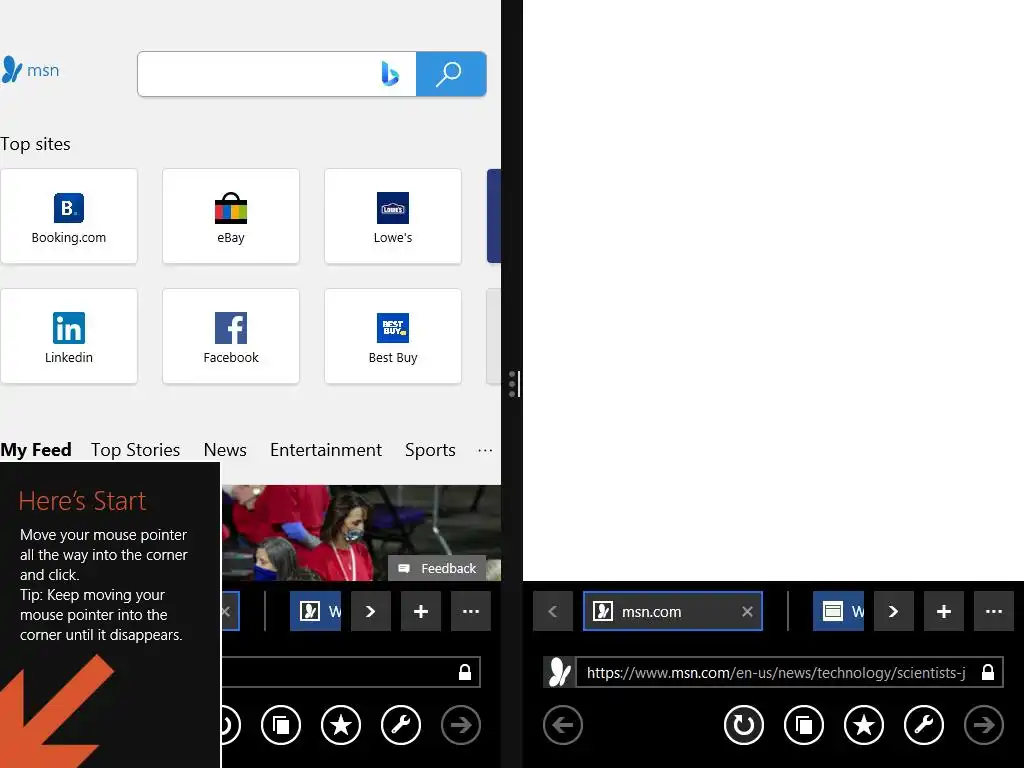
Task: Open the Facebook top site tile
Action: 231,336
